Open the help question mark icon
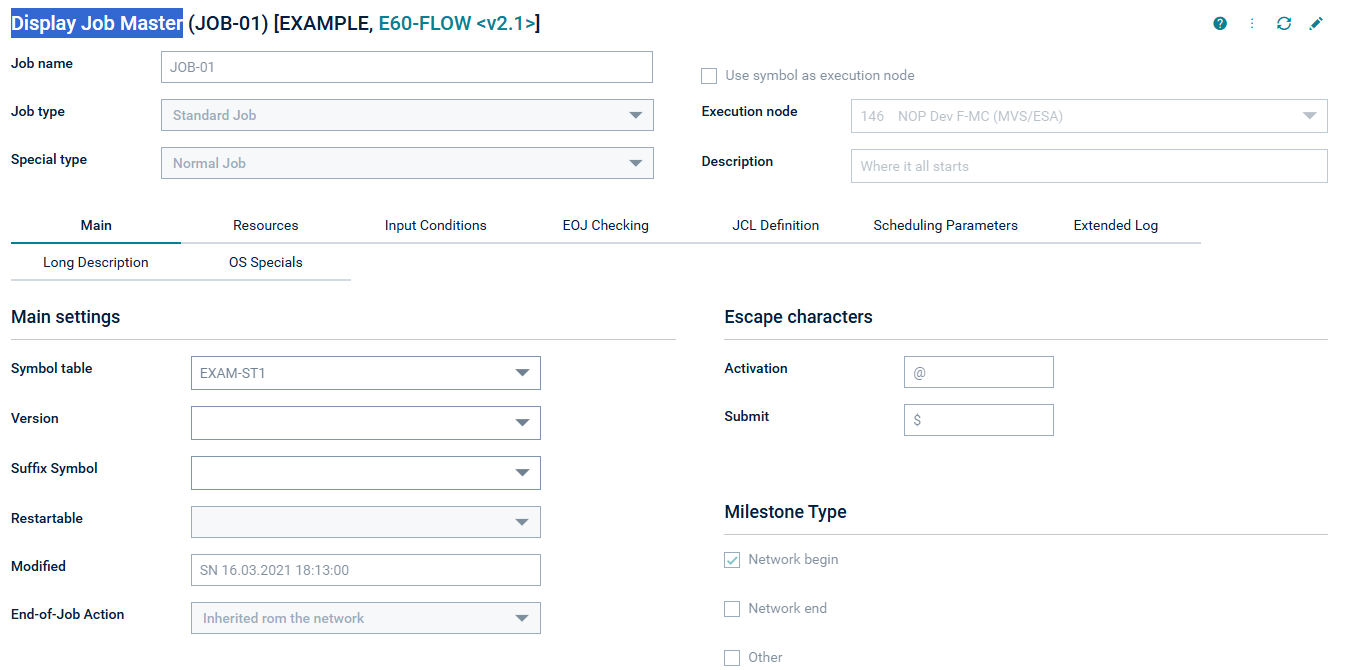Screen dimensions: 1345x670 tap(1220, 23)
